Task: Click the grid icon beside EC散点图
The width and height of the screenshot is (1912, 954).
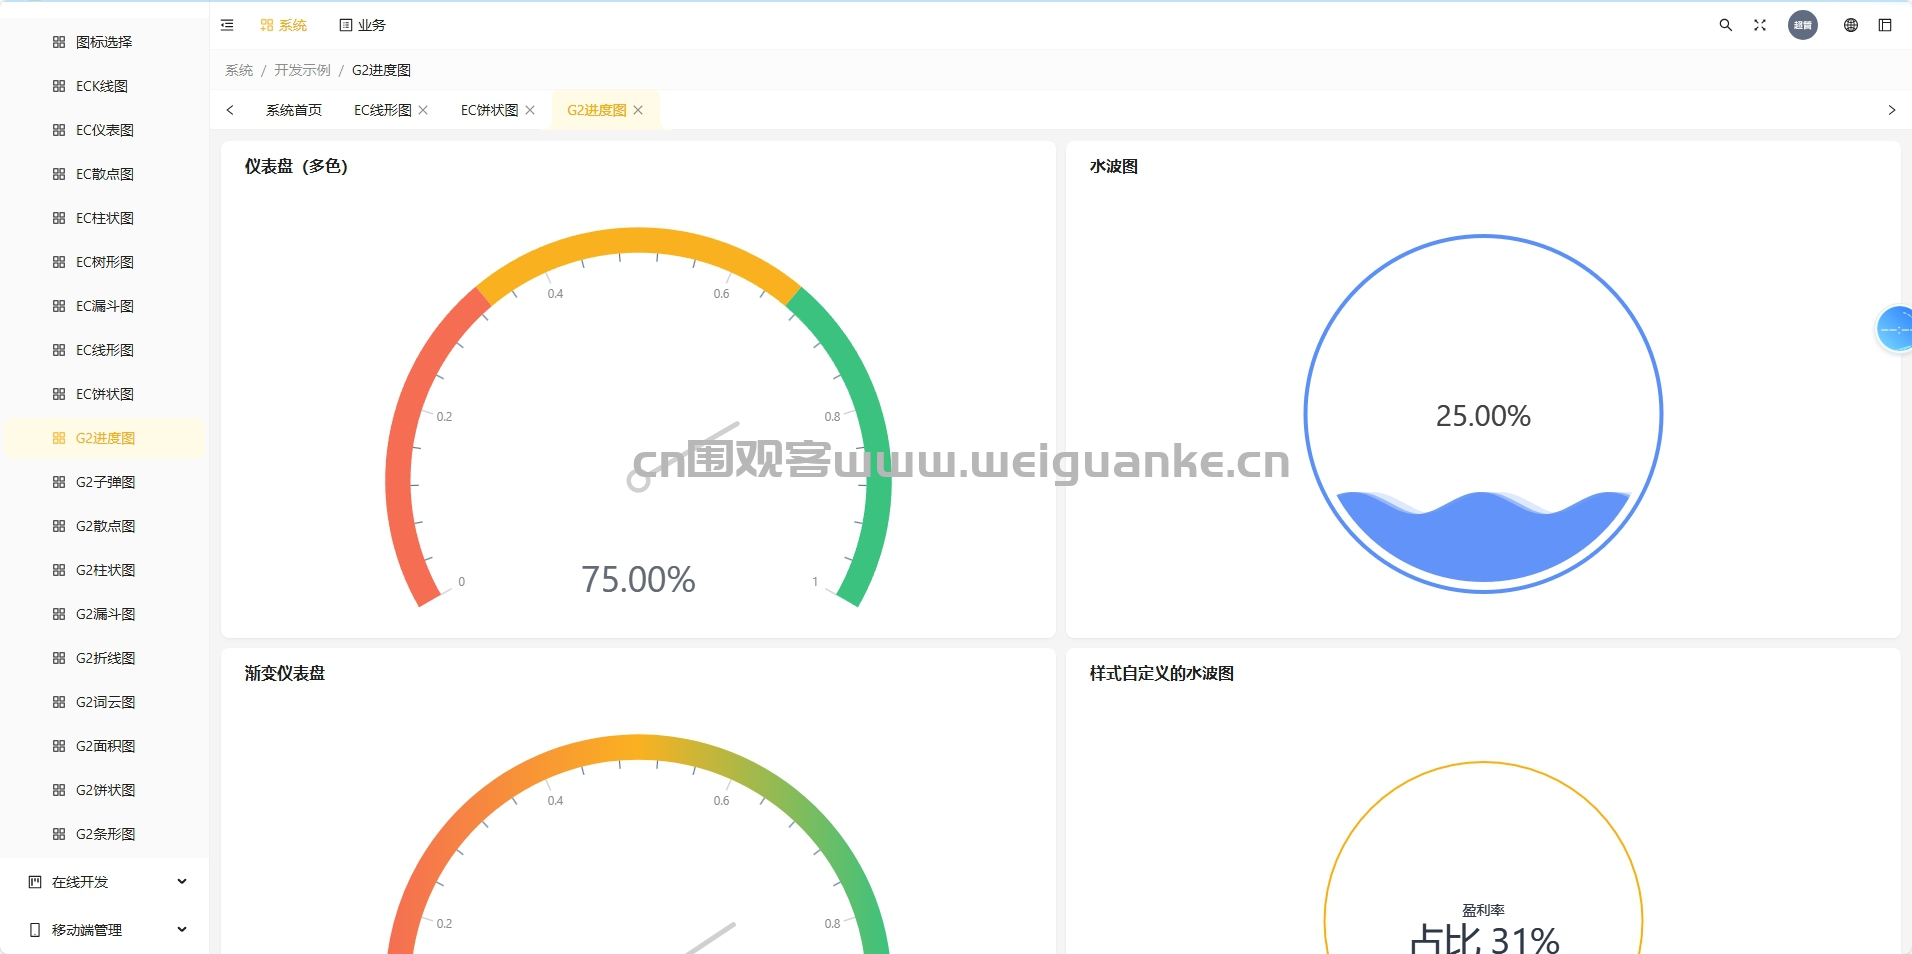Action: (x=59, y=174)
